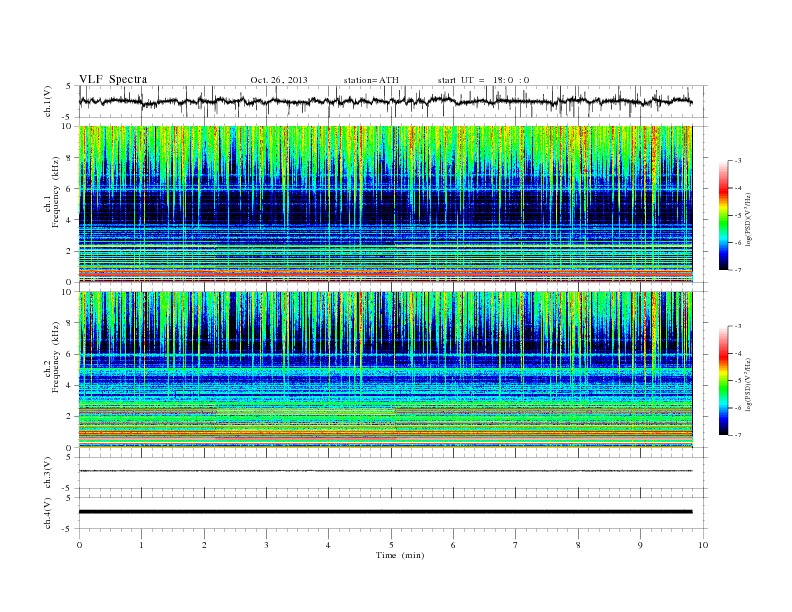Click inside the ch.2 frequency spectrogram
This screenshot has width=792, height=612.
point(385,370)
